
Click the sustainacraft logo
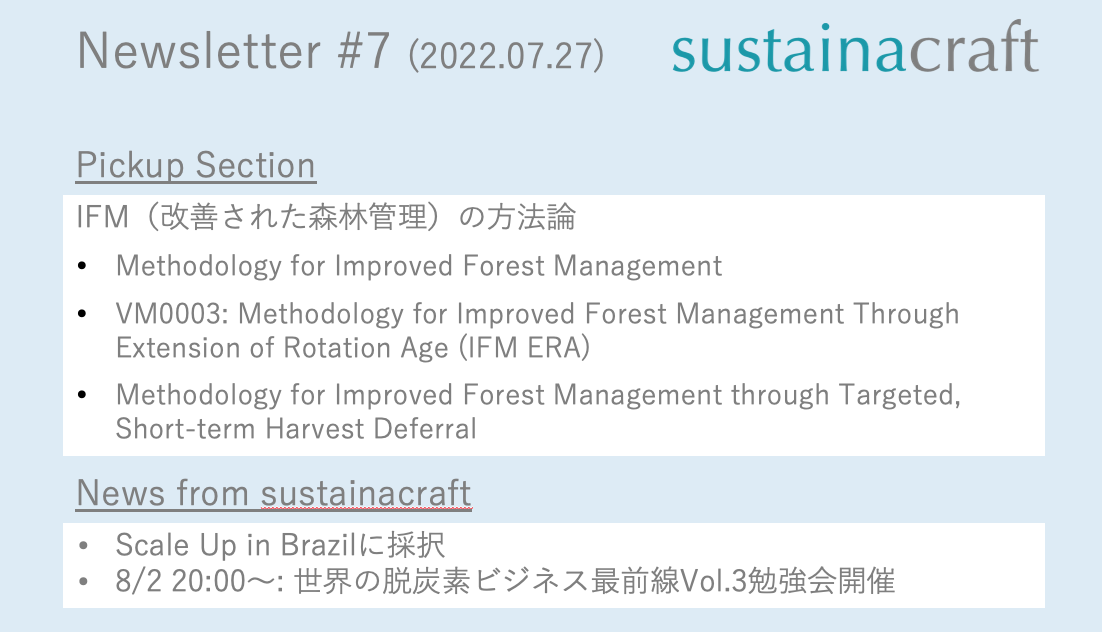coord(855,50)
